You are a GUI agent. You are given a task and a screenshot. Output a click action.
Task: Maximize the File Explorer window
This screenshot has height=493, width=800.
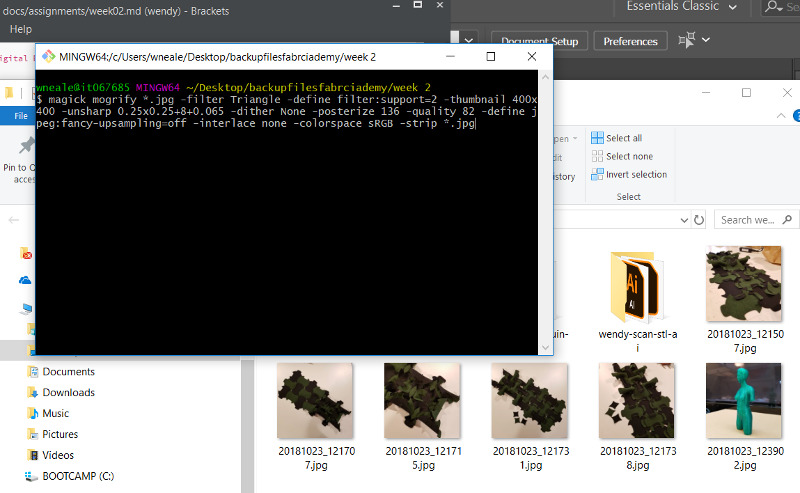point(746,92)
